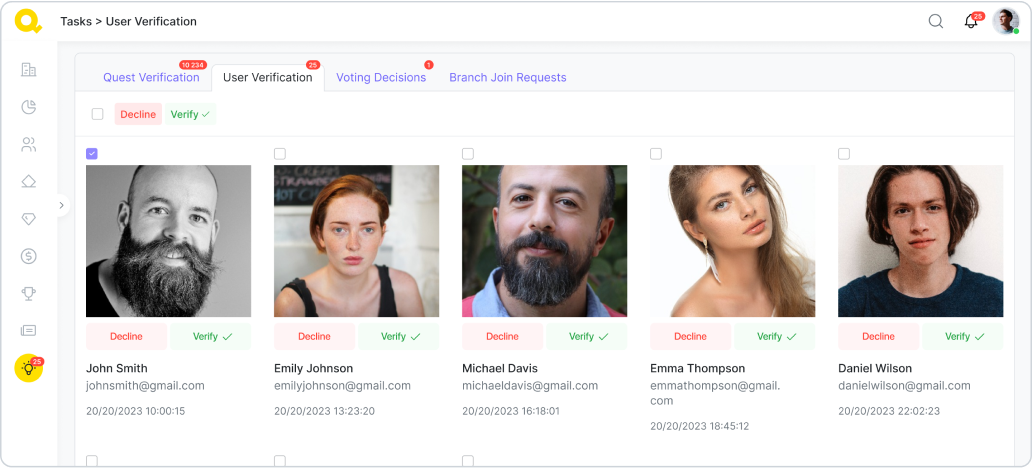The image size is (1032, 468).
Task: Click the search magnifier icon
Action: tap(936, 21)
